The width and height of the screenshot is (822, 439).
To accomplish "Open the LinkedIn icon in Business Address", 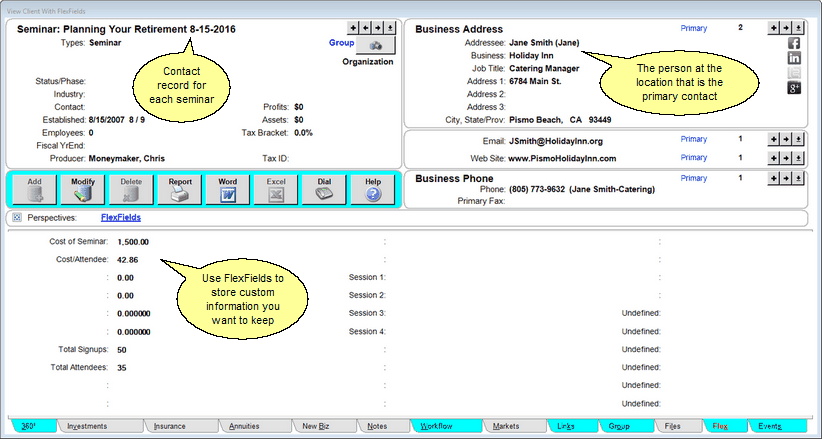I will (x=794, y=58).
